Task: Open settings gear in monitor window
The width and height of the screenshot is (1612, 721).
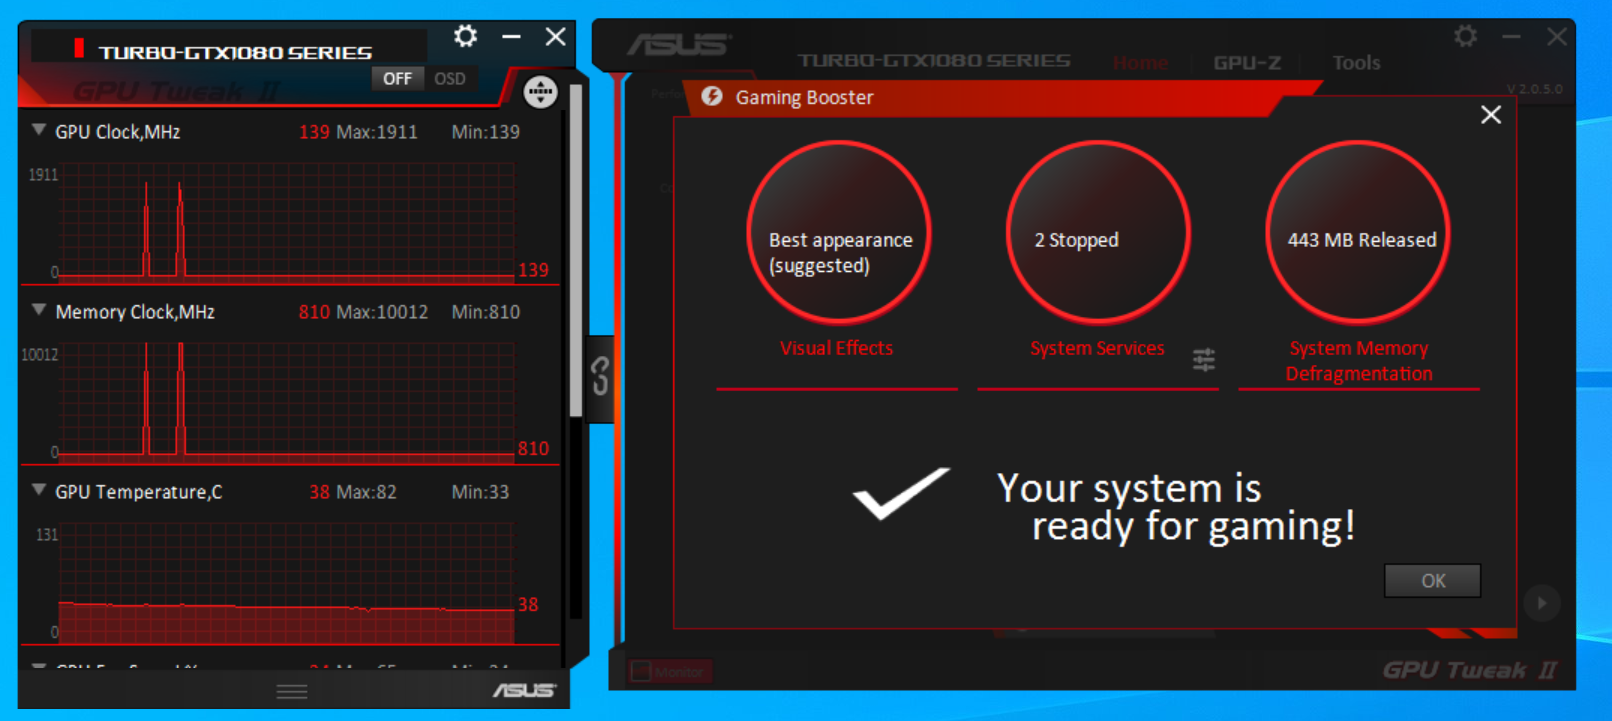Action: pyautogui.click(x=465, y=37)
